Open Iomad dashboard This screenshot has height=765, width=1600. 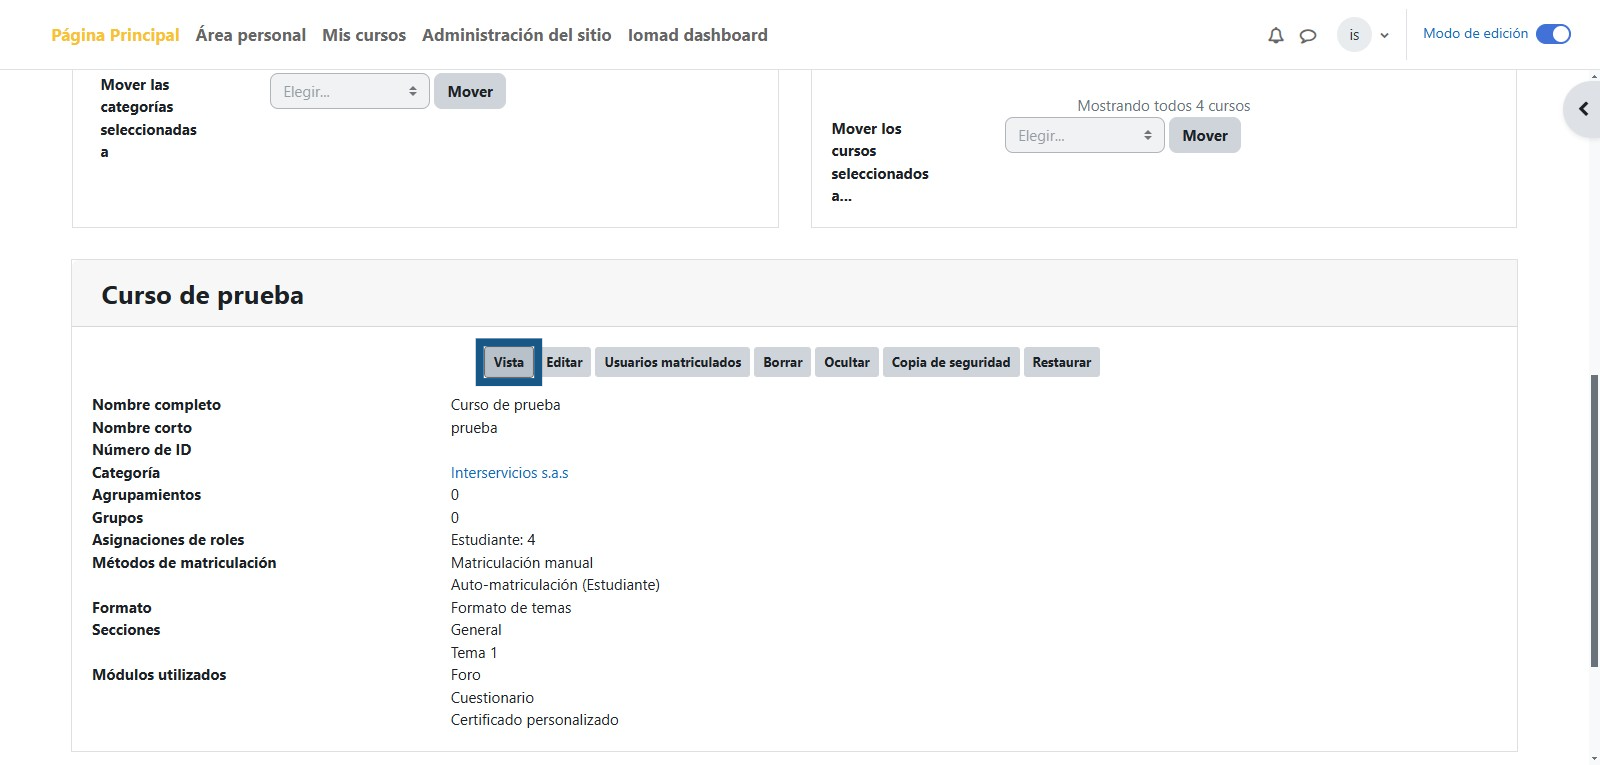[697, 35]
